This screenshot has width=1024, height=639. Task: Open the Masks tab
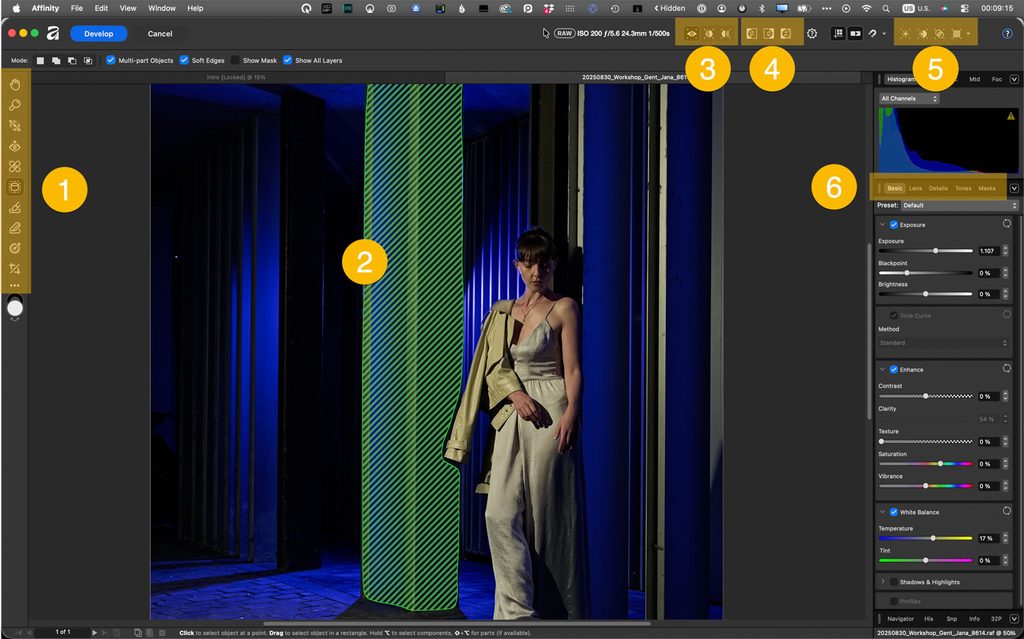point(987,188)
